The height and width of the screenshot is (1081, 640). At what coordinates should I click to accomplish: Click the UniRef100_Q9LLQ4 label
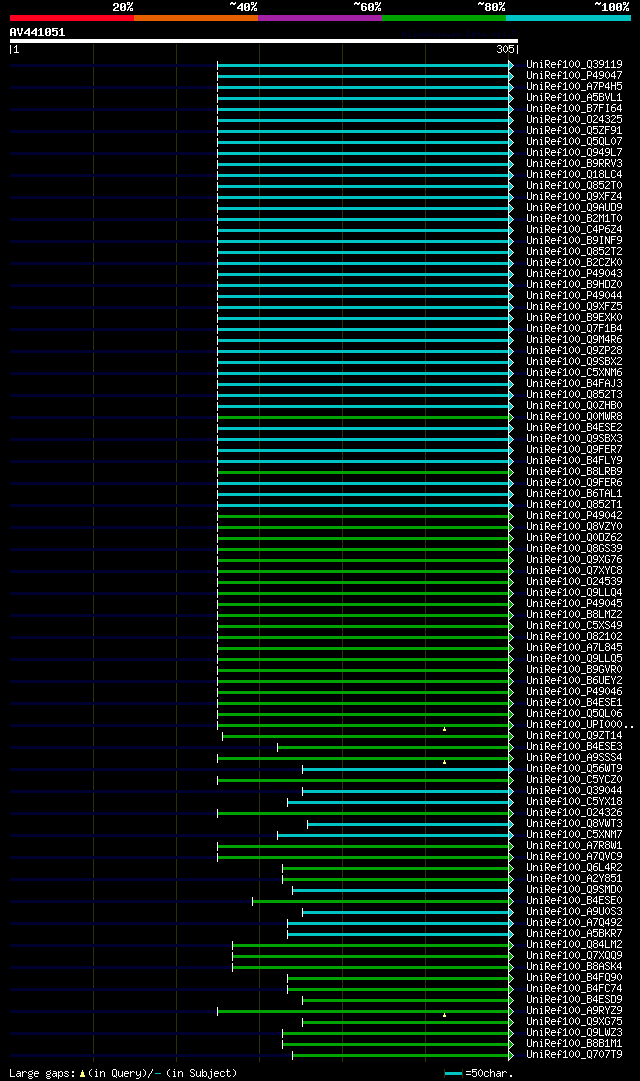coord(574,593)
